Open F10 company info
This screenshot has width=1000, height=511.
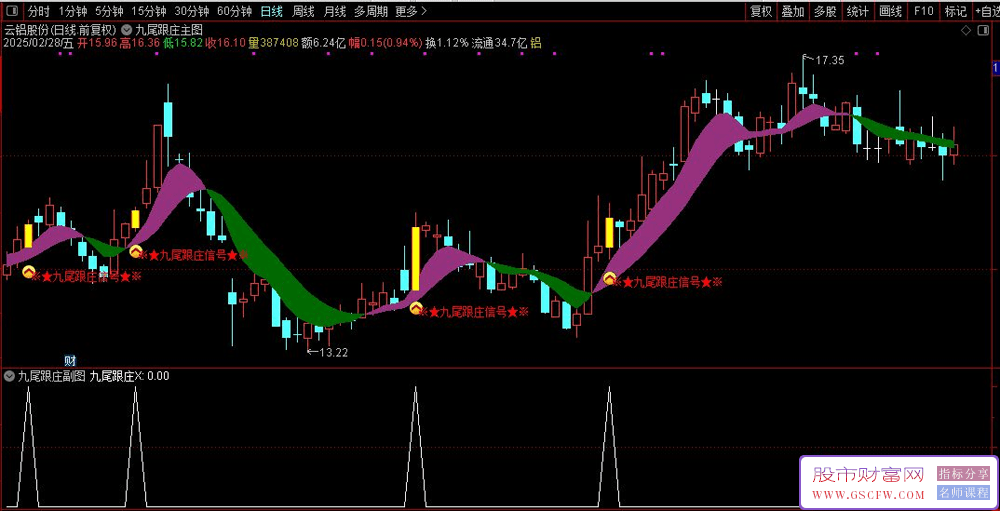coord(923,11)
